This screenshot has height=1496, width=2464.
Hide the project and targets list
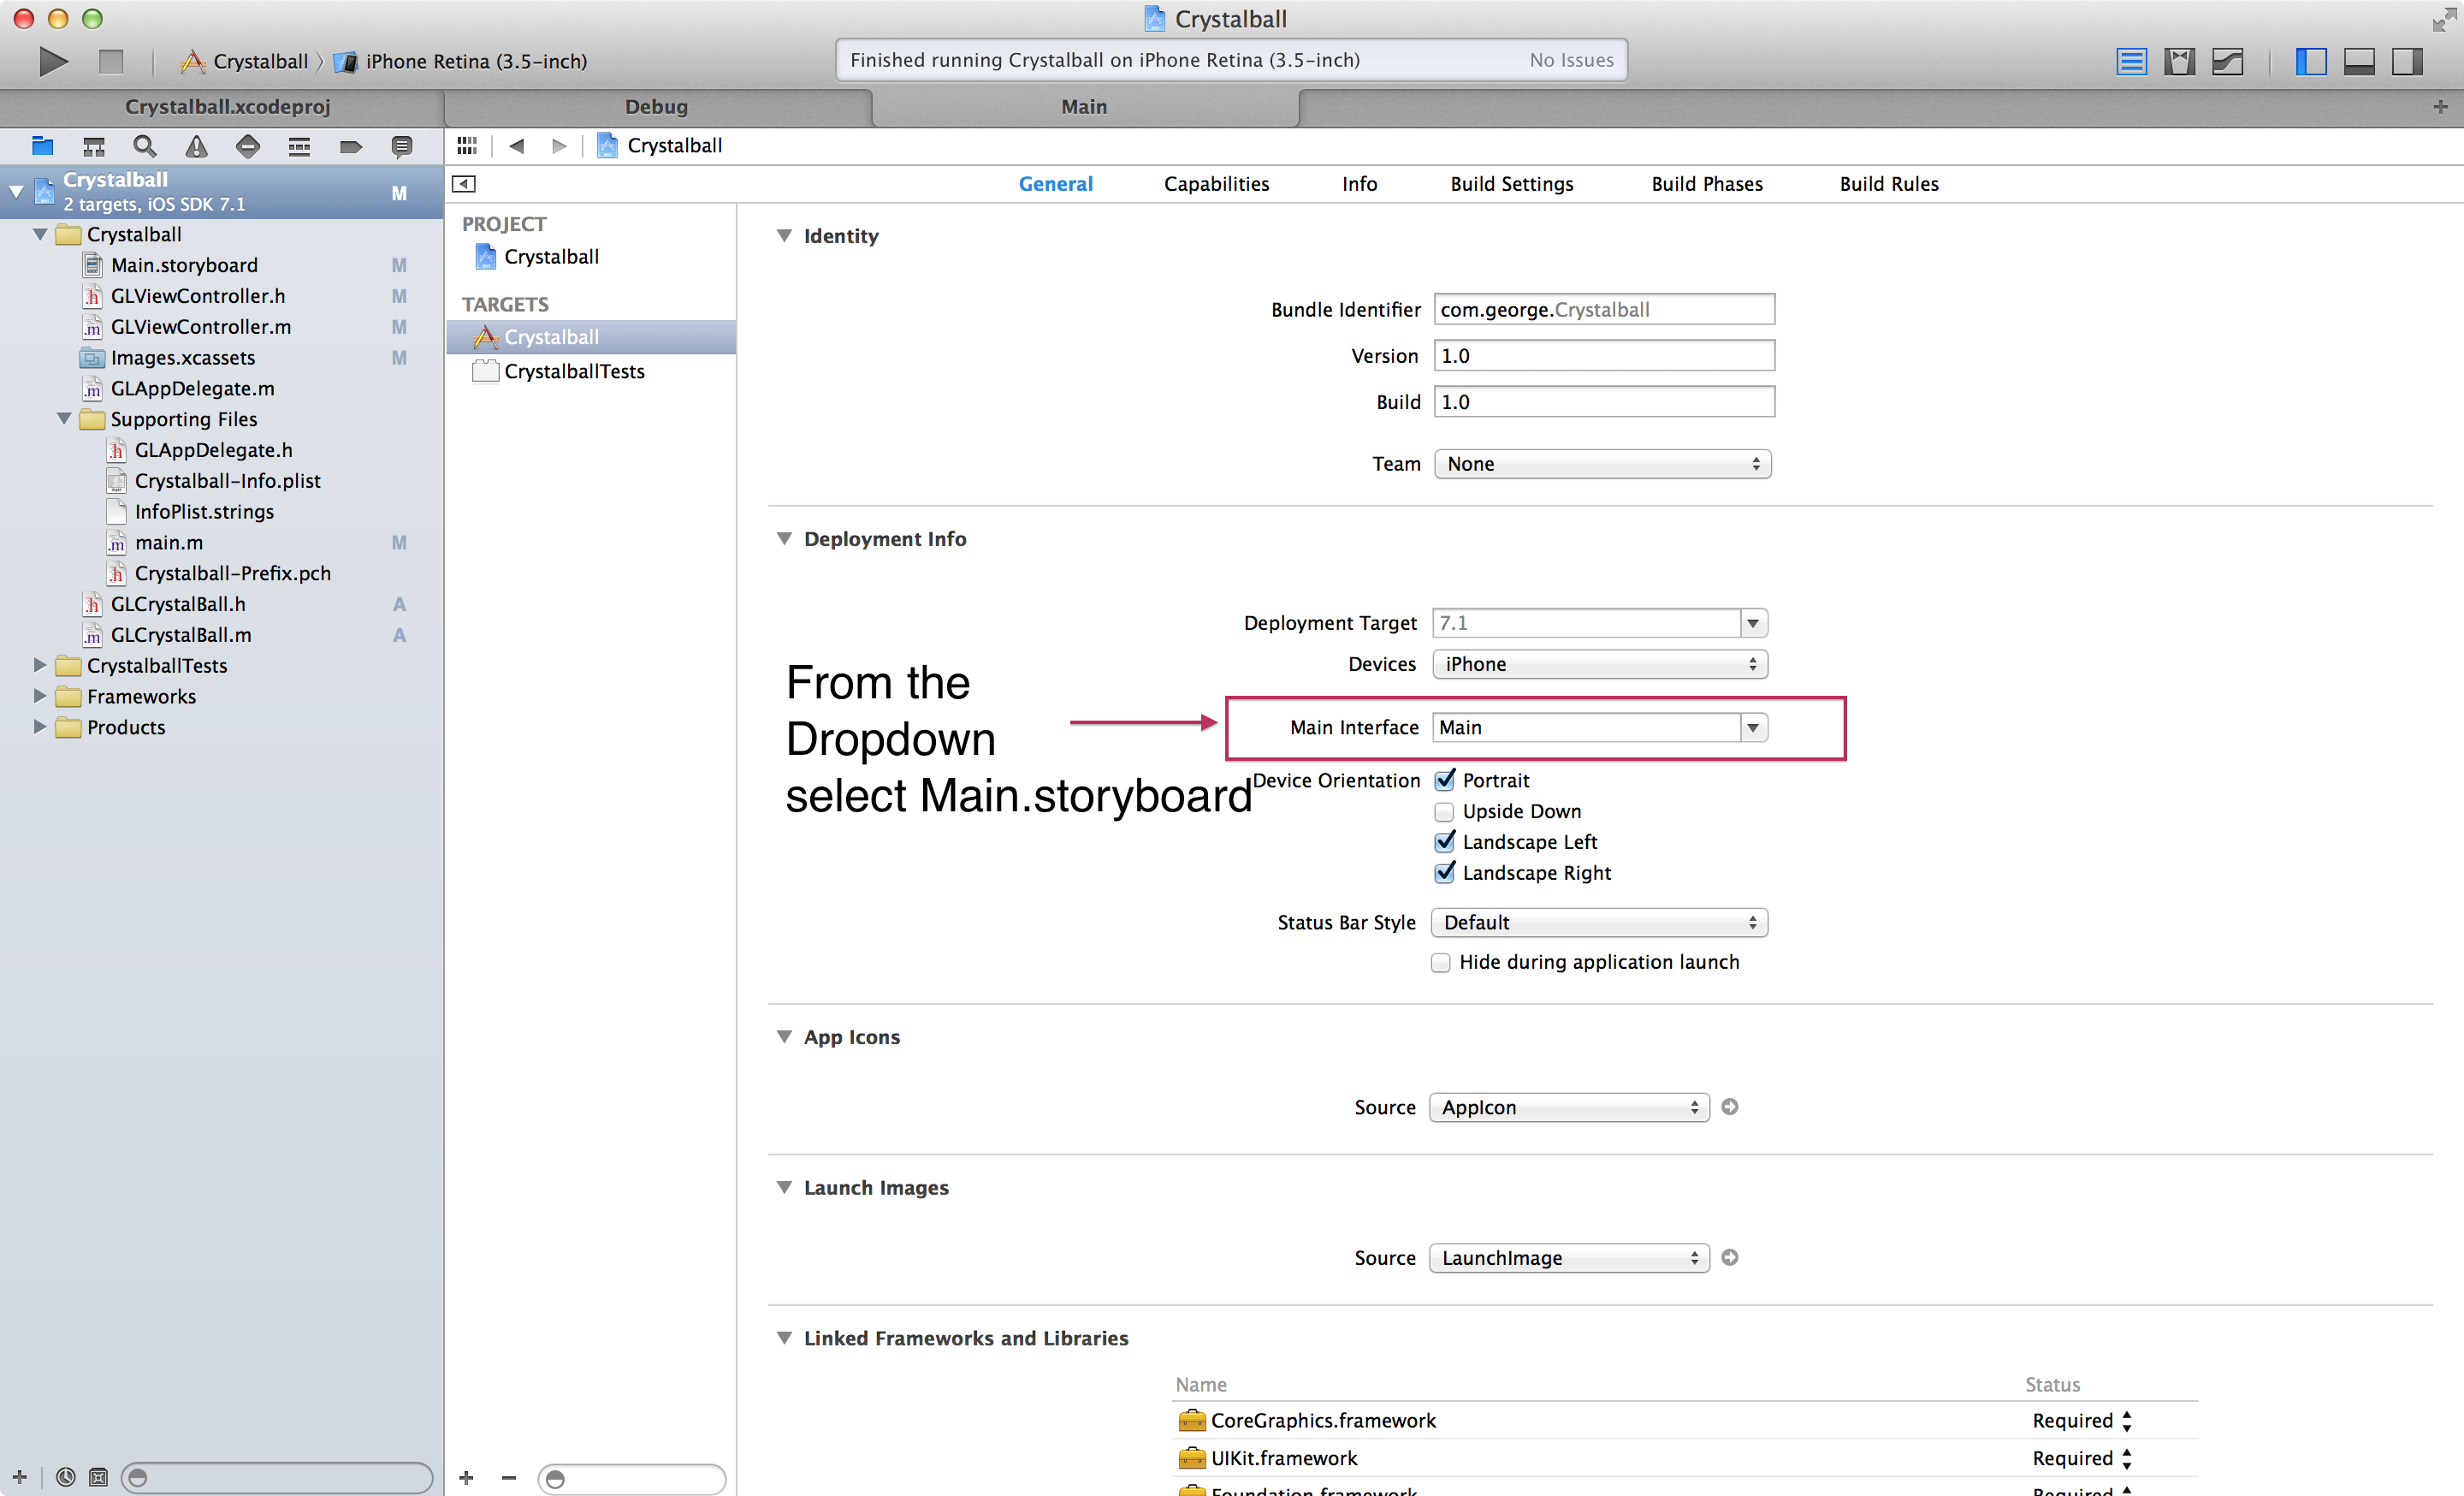pyautogui.click(x=464, y=184)
